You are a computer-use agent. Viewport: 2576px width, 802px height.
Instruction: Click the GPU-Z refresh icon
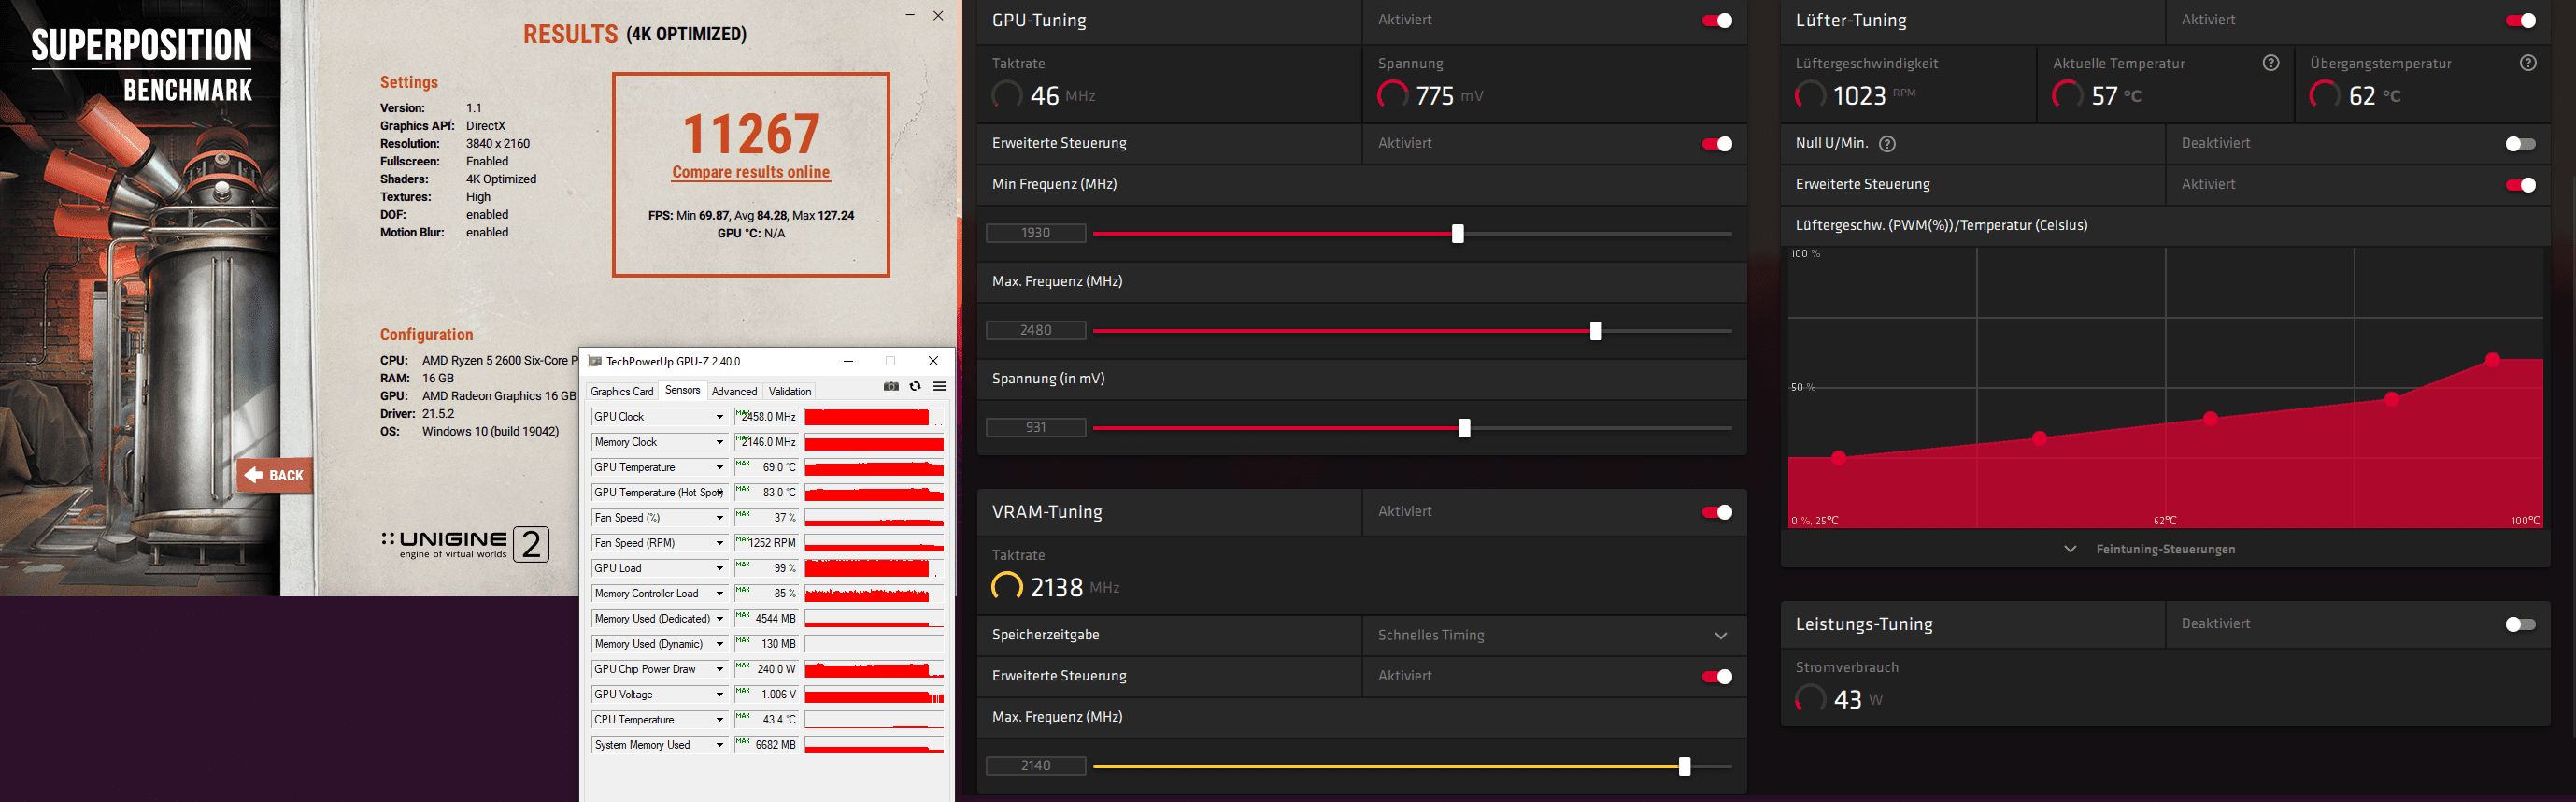click(x=915, y=387)
